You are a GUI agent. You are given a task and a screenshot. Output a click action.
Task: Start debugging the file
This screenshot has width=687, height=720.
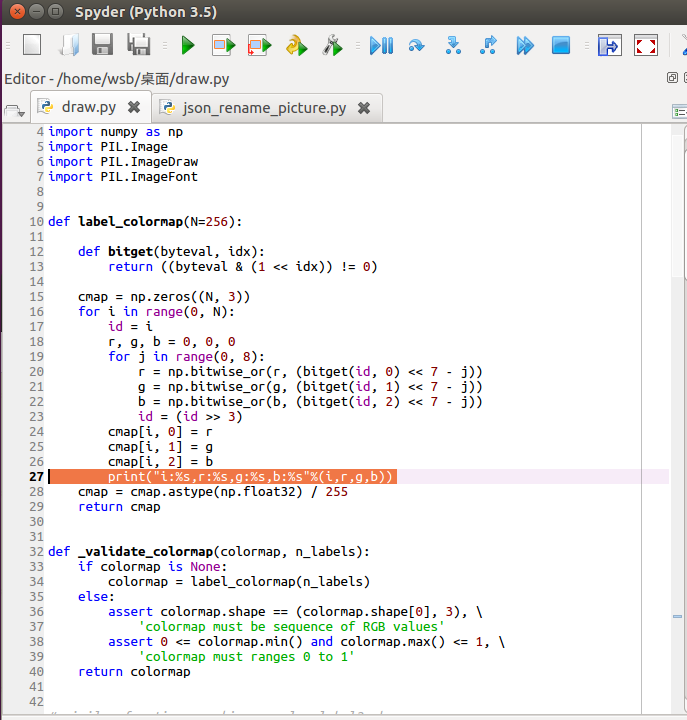click(x=381, y=45)
